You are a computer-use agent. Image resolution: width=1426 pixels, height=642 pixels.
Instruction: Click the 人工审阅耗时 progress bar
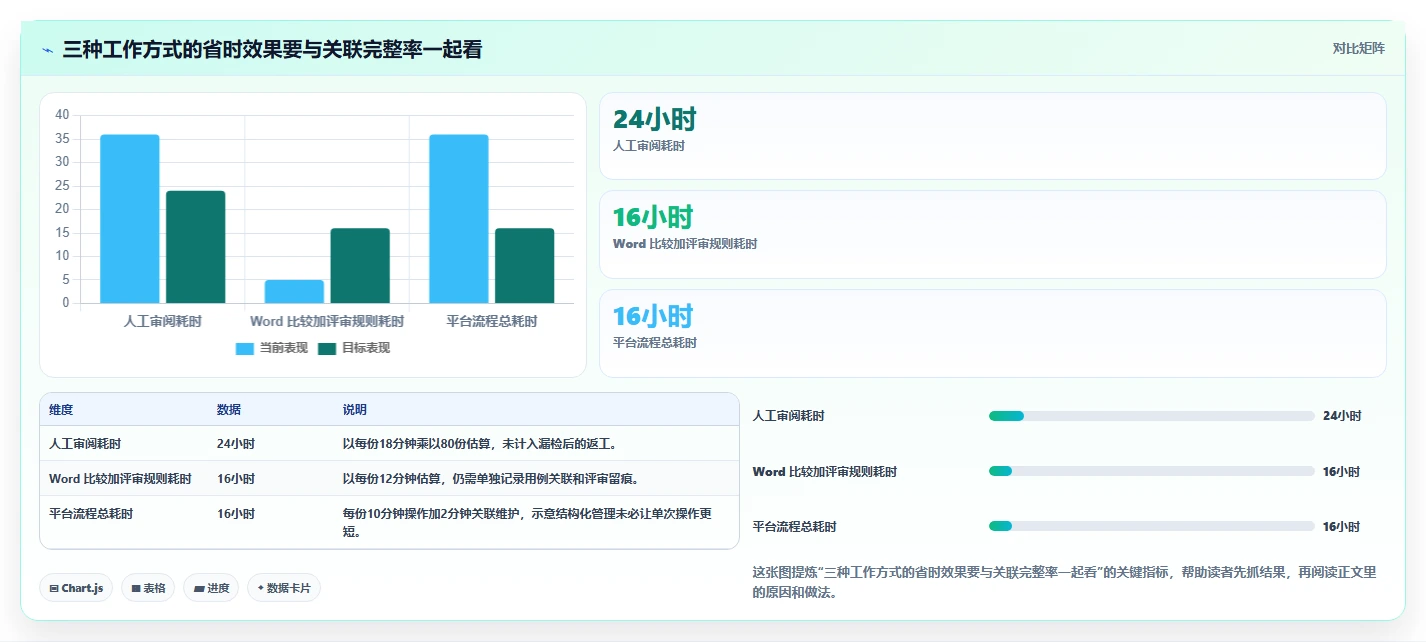(x=1151, y=416)
